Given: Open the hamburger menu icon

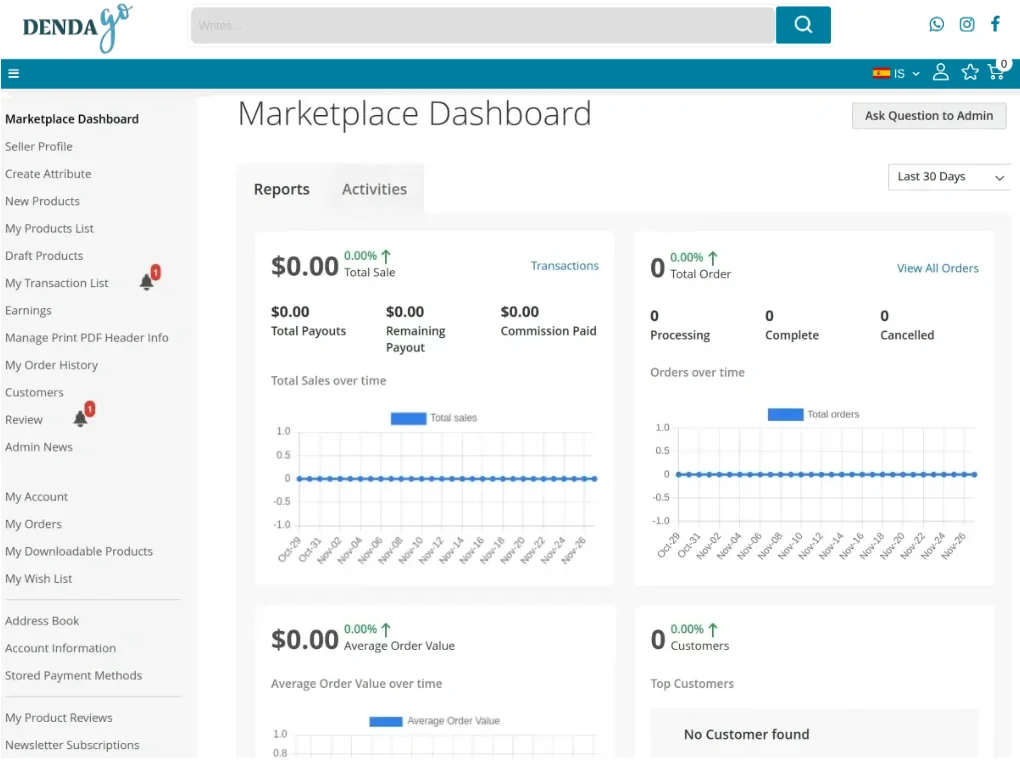Looking at the screenshot, I should tap(13, 73).
